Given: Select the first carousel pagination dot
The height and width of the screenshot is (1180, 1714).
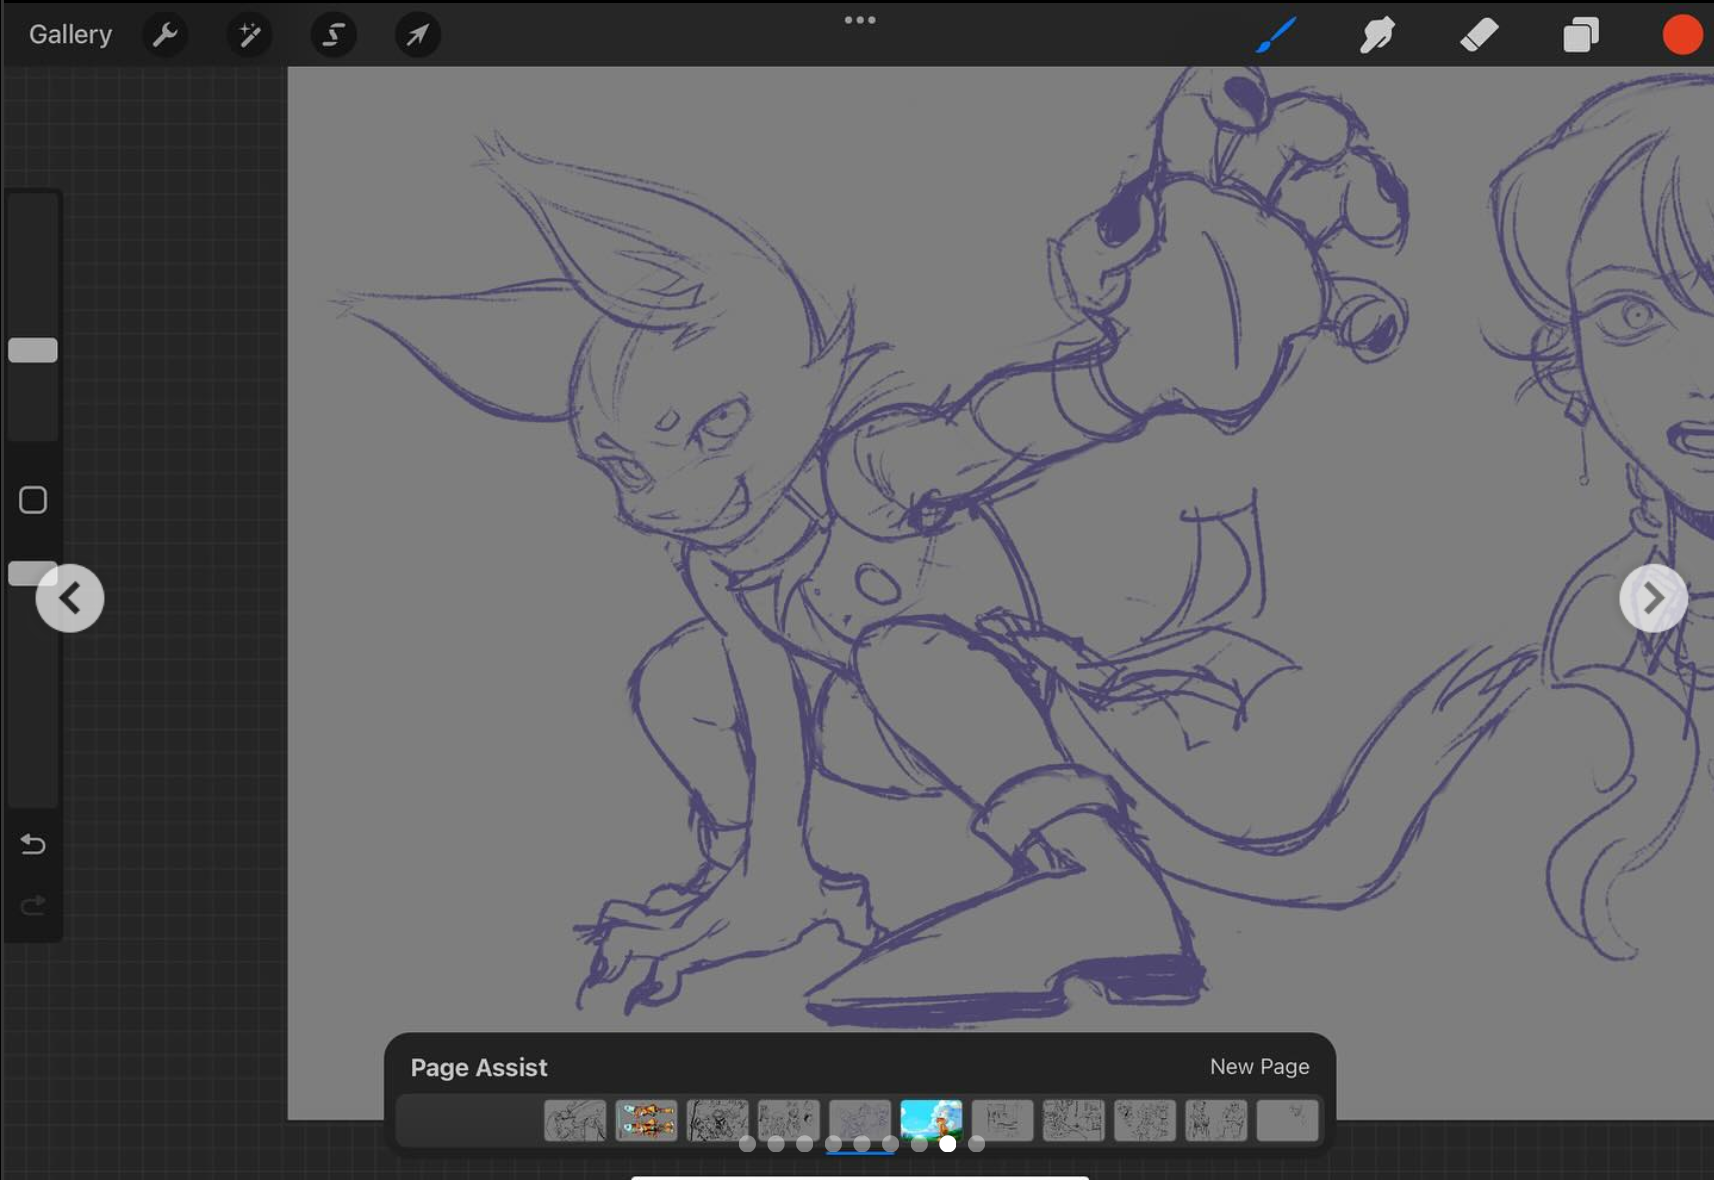Looking at the screenshot, I should click(x=747, y=1144).
